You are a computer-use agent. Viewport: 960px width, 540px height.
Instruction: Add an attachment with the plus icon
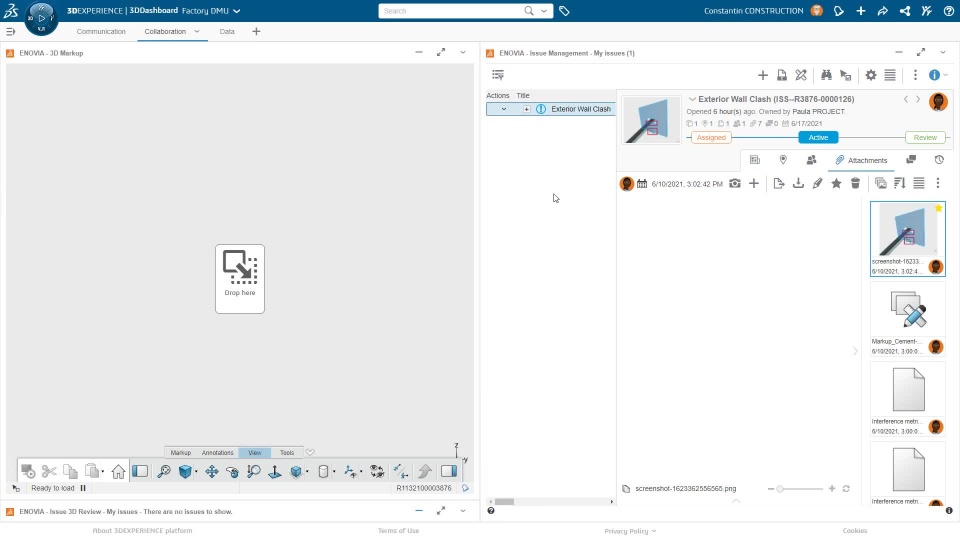pos(754,183)
